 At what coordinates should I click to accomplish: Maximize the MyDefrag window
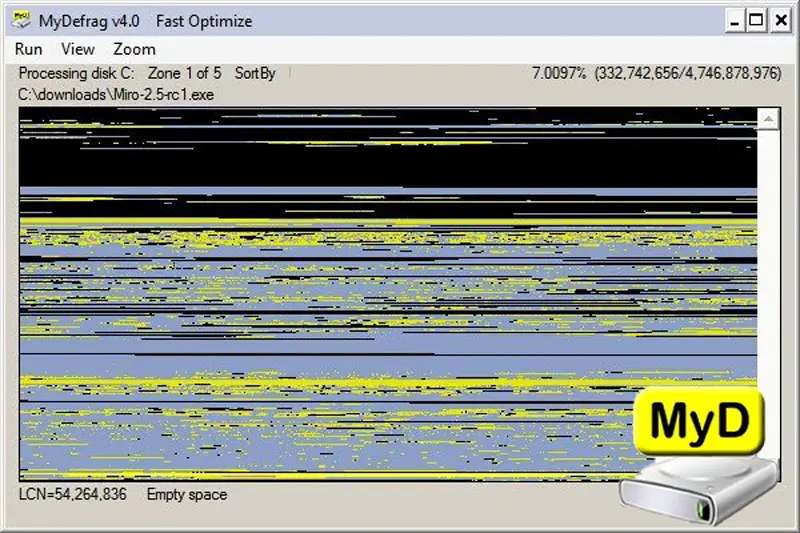pos(756,21)
